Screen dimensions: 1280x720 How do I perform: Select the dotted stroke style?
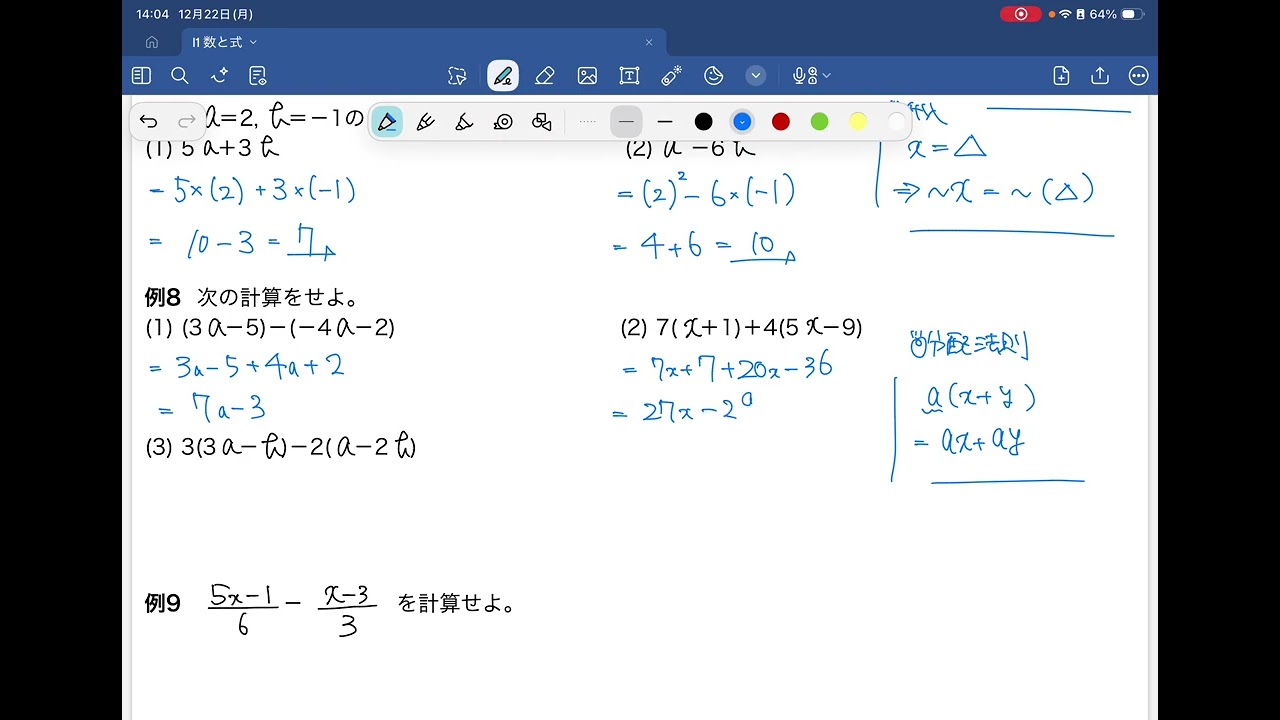588,122
